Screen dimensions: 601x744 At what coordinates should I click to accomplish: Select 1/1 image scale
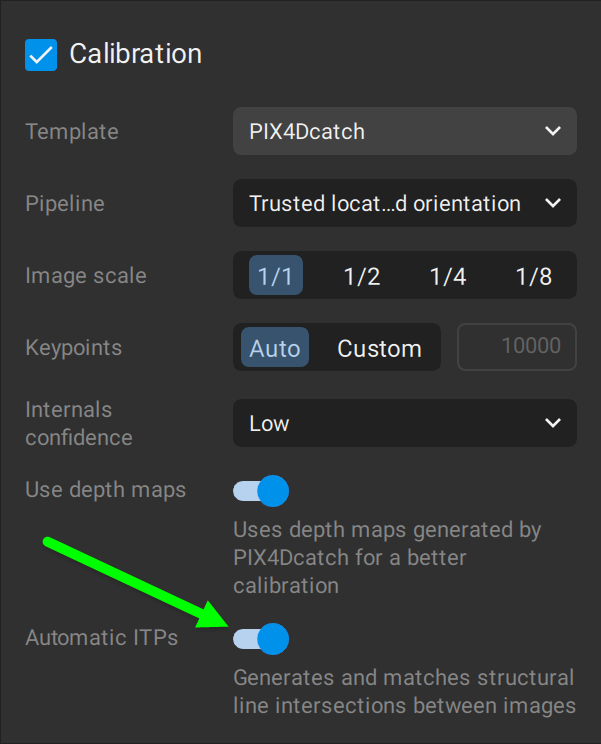275,276
